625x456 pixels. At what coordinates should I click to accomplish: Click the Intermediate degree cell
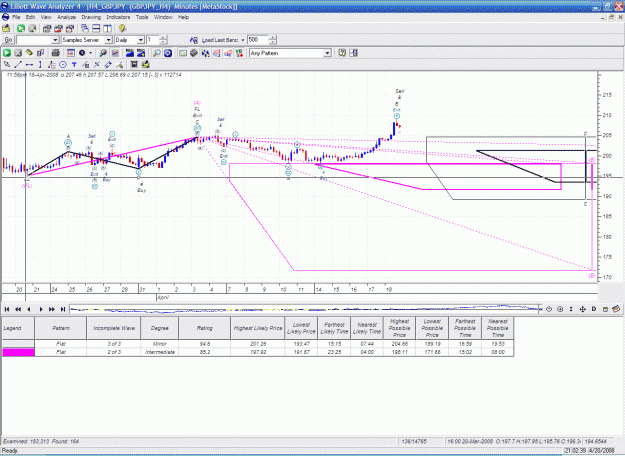[159, 352]
